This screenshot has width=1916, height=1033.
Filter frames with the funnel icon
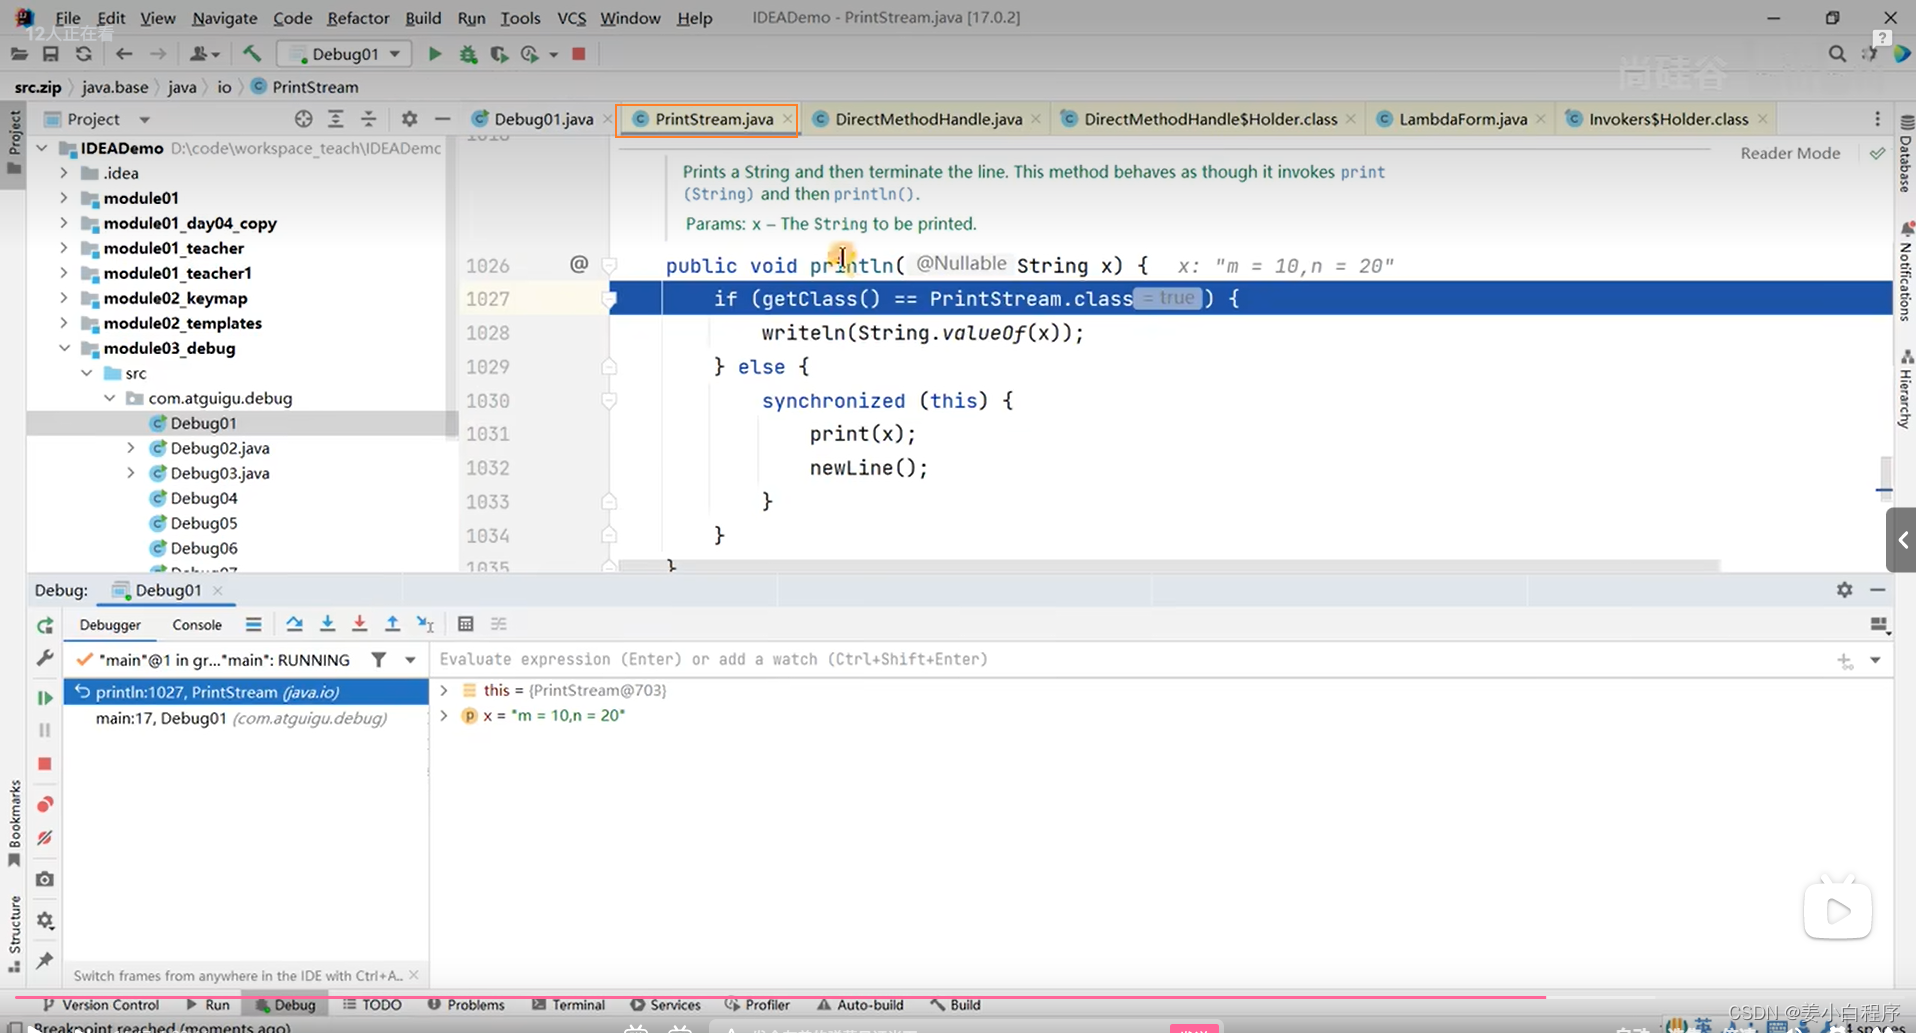click(378, 660)
